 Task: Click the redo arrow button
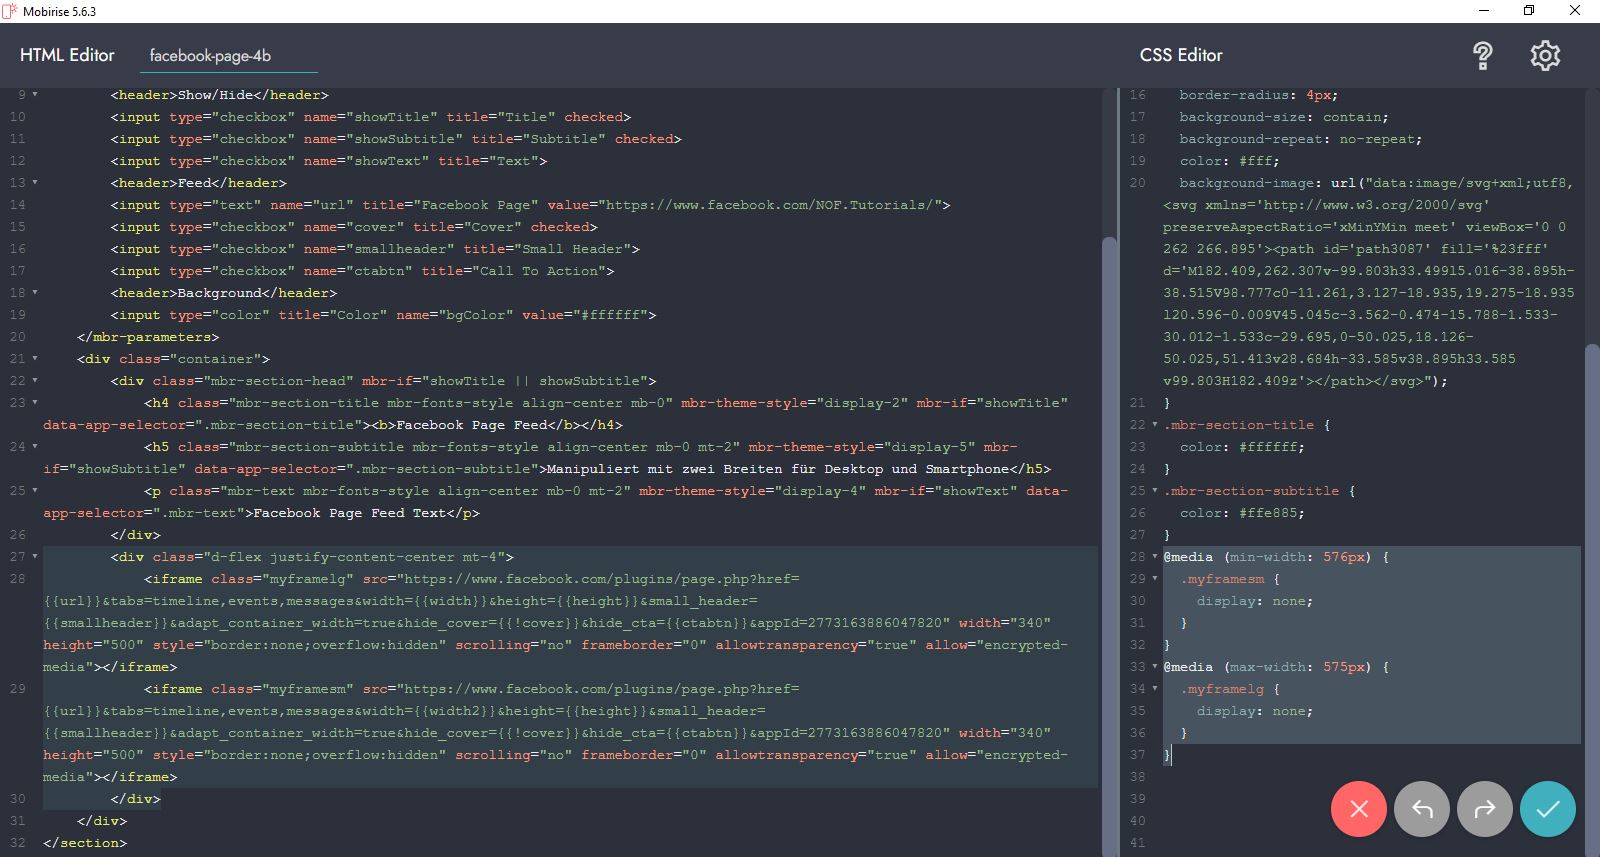point(1484,809)
